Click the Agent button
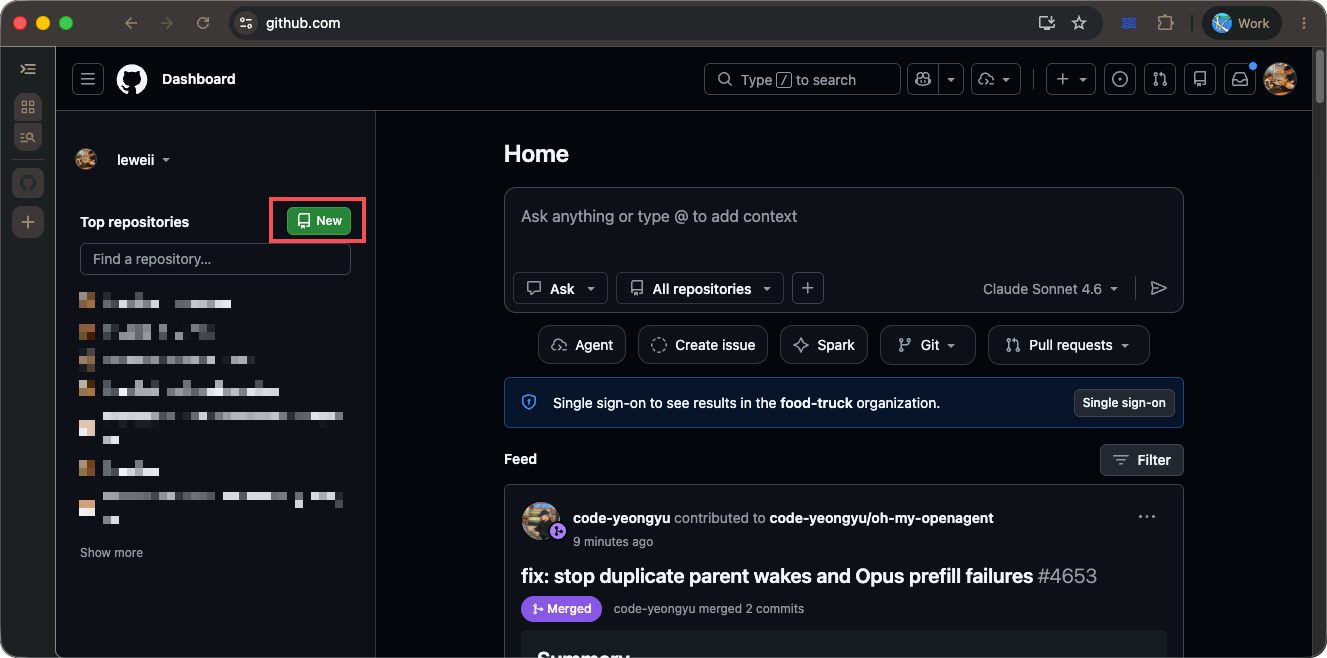 click(582, 345)
